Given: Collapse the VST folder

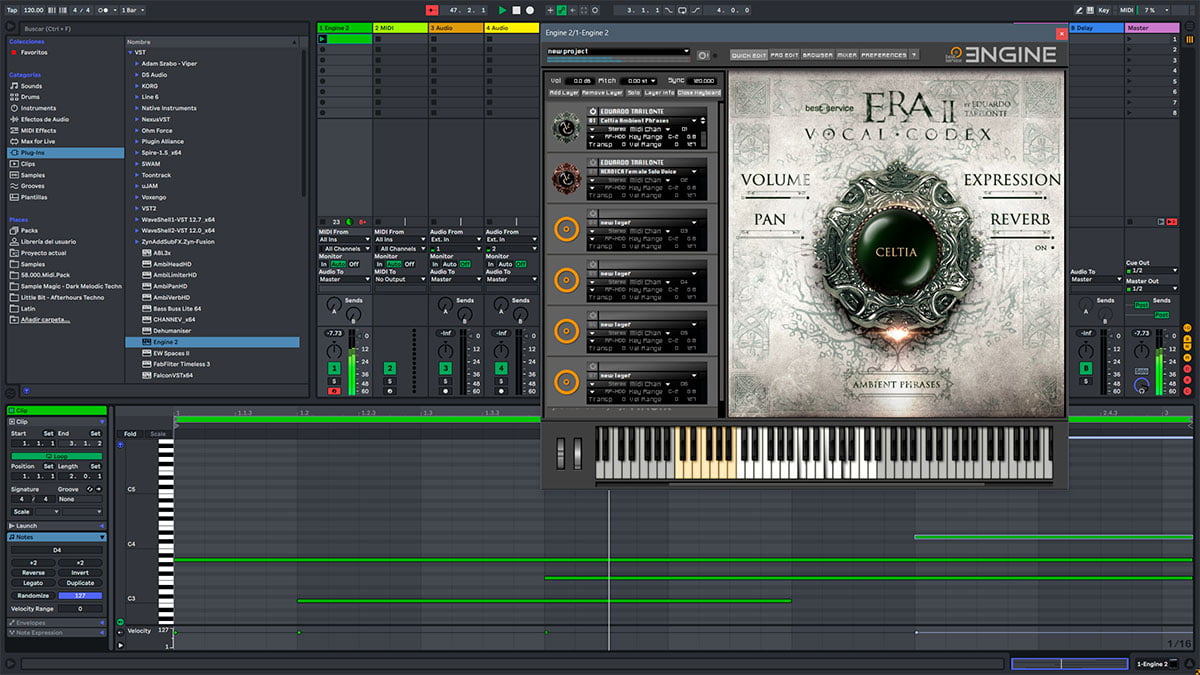Looking at the screenshot, I should [130, 52].
